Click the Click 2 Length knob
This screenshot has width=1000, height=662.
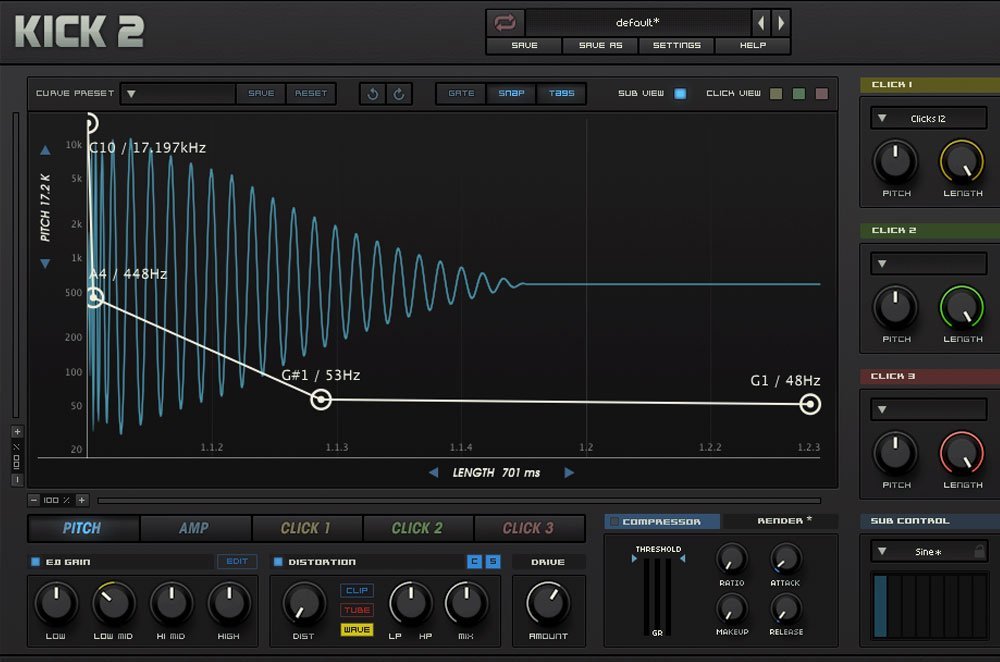tap(962, 307)
